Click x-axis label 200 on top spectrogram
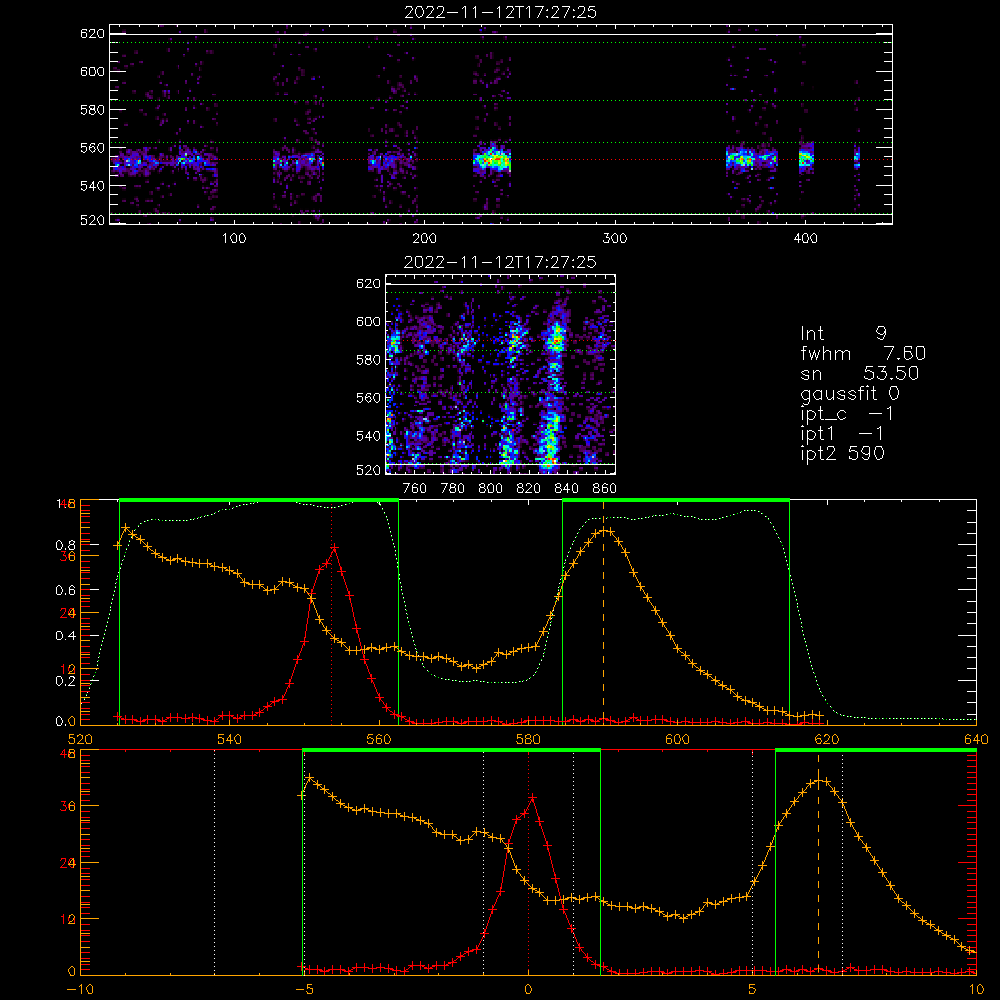This screenshot has width=1000, height=1000. 424,239
